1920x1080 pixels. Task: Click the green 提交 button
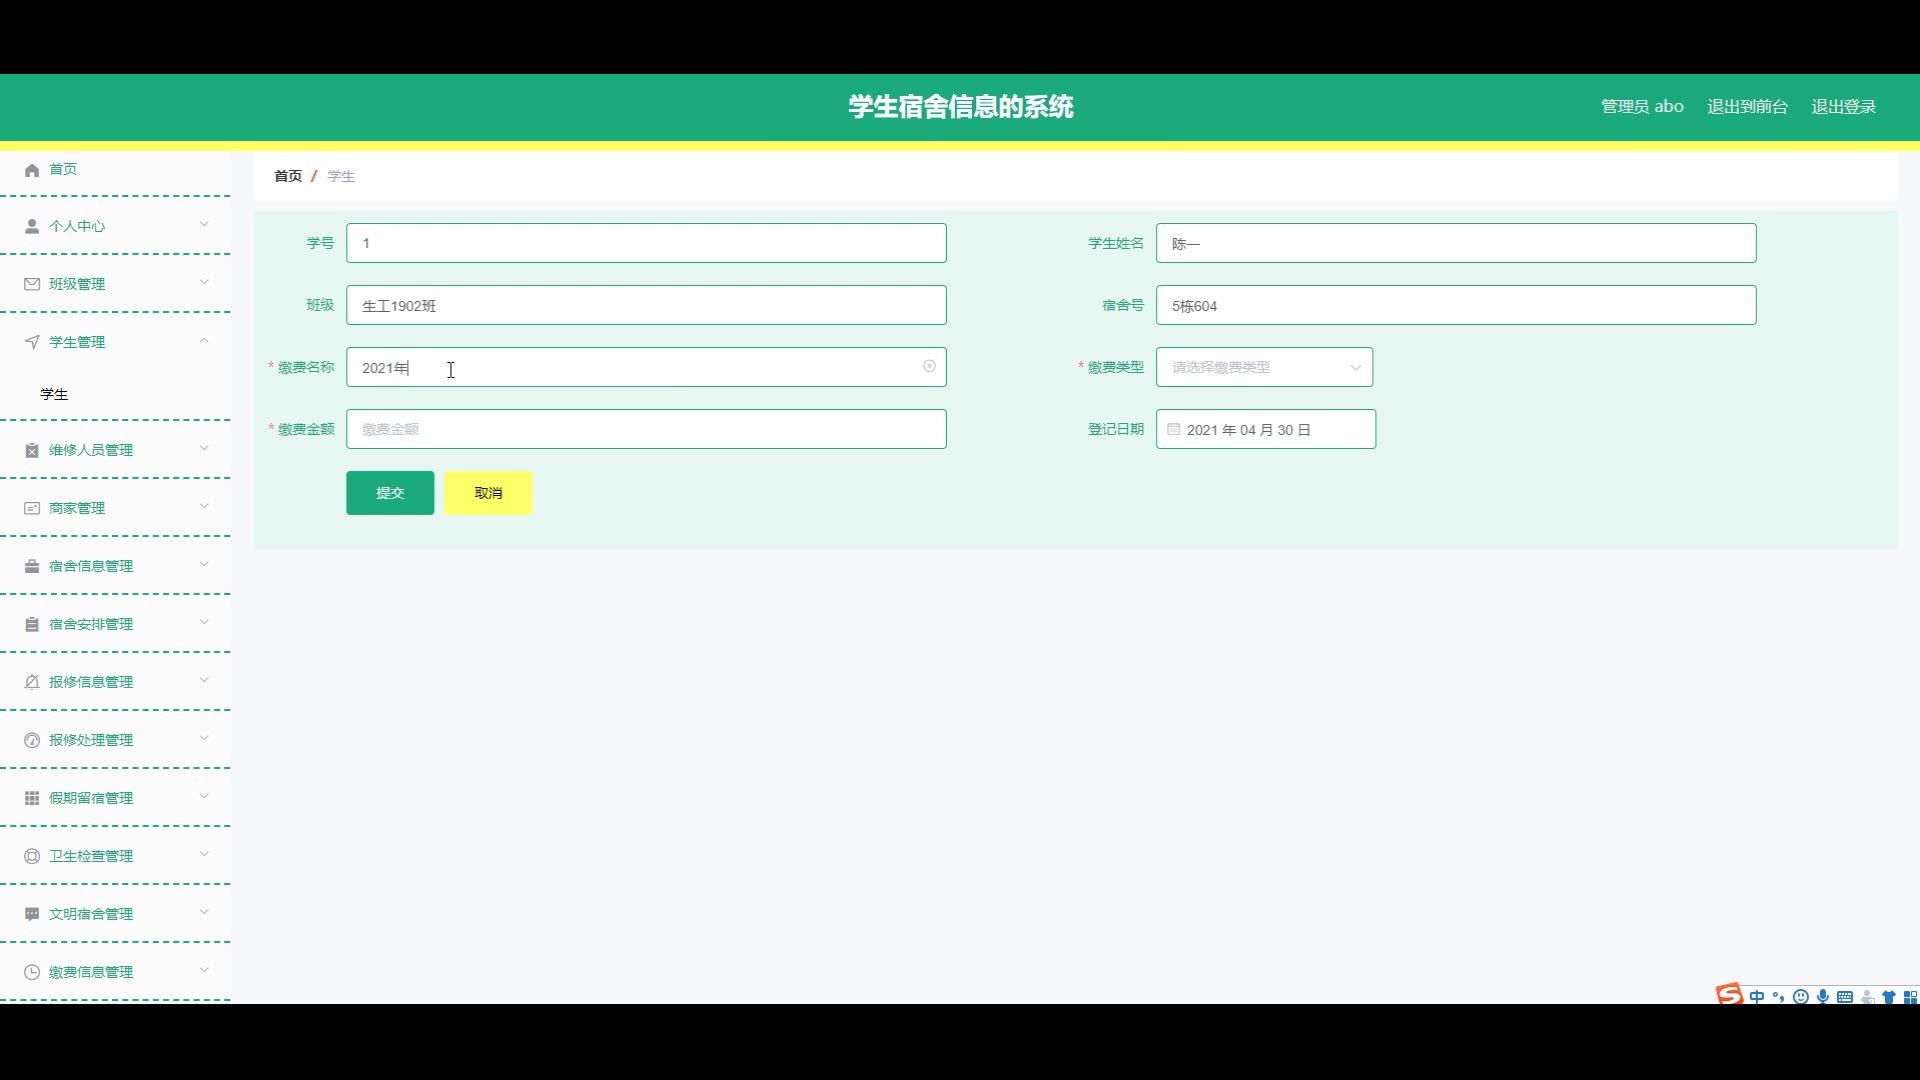coord(390,493)
